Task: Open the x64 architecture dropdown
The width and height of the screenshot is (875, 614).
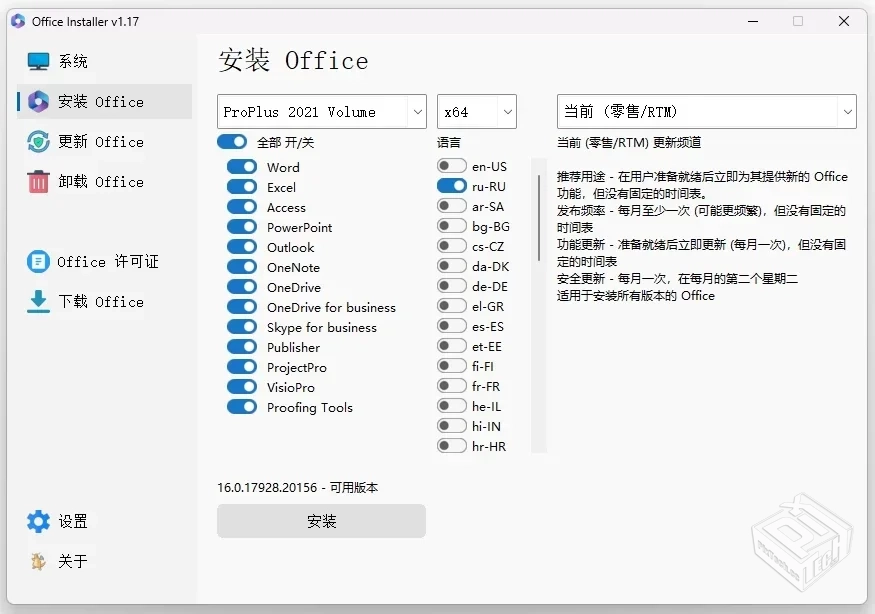Action: pos(476,111)
